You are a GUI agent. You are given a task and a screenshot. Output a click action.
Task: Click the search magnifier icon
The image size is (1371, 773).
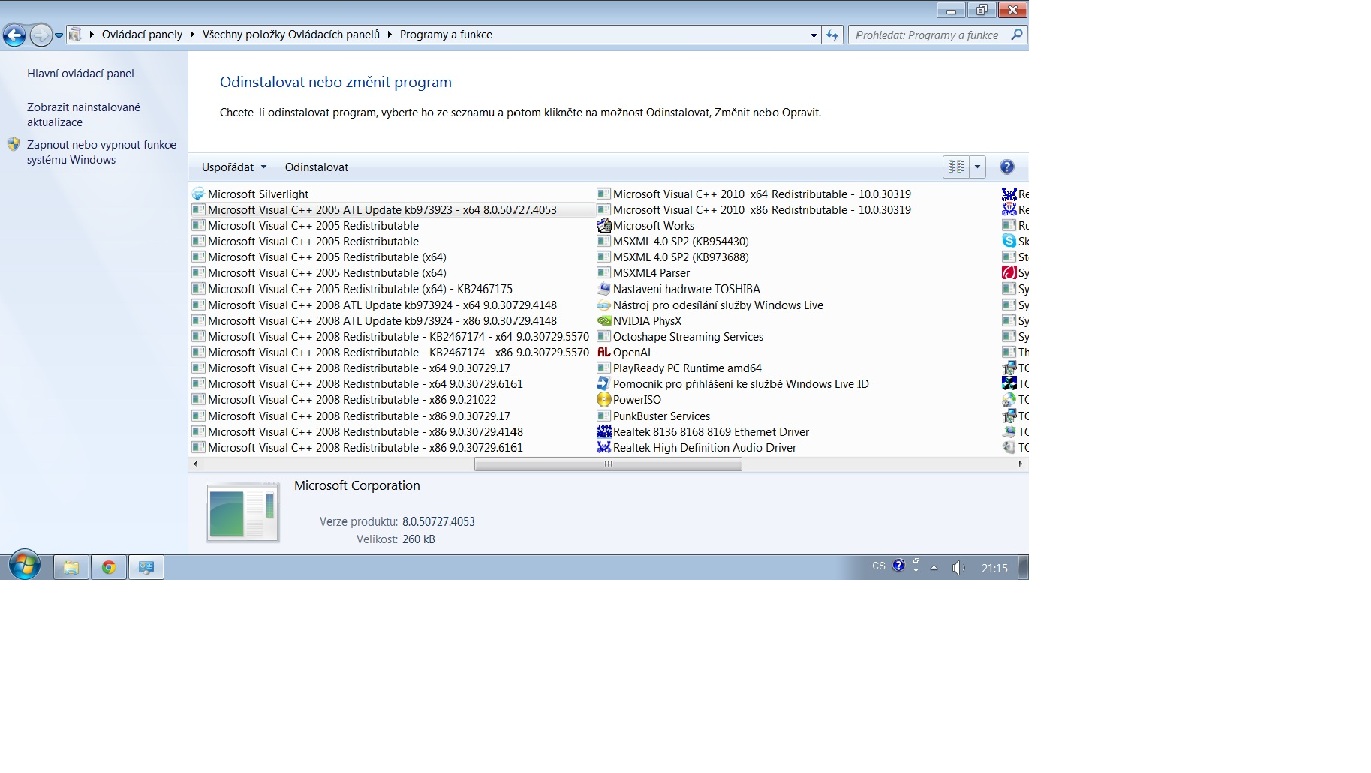(x=1017, y=35)
